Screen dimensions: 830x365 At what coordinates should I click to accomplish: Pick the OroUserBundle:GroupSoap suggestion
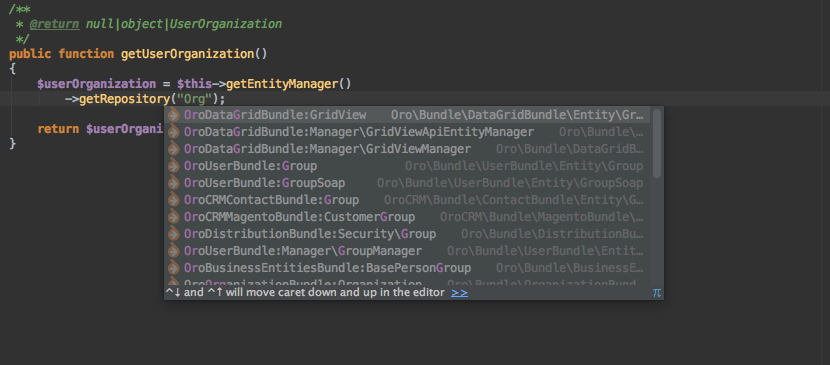(407, 183)
